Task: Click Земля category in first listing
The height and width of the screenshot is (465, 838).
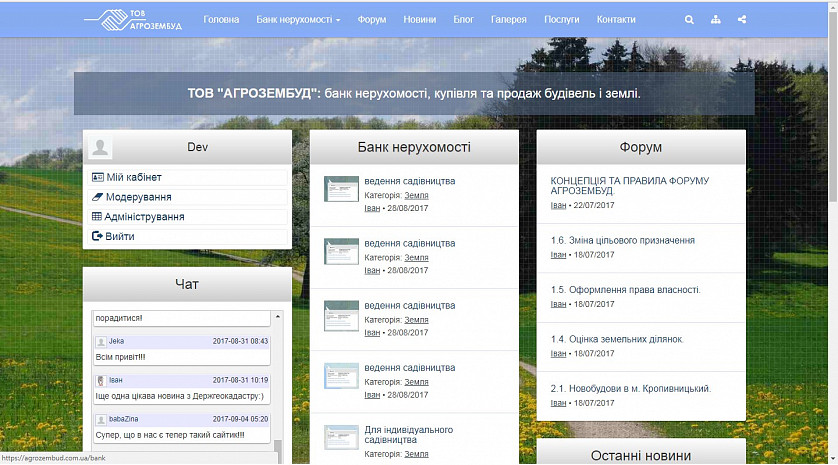Action: [x=416, y=196]
